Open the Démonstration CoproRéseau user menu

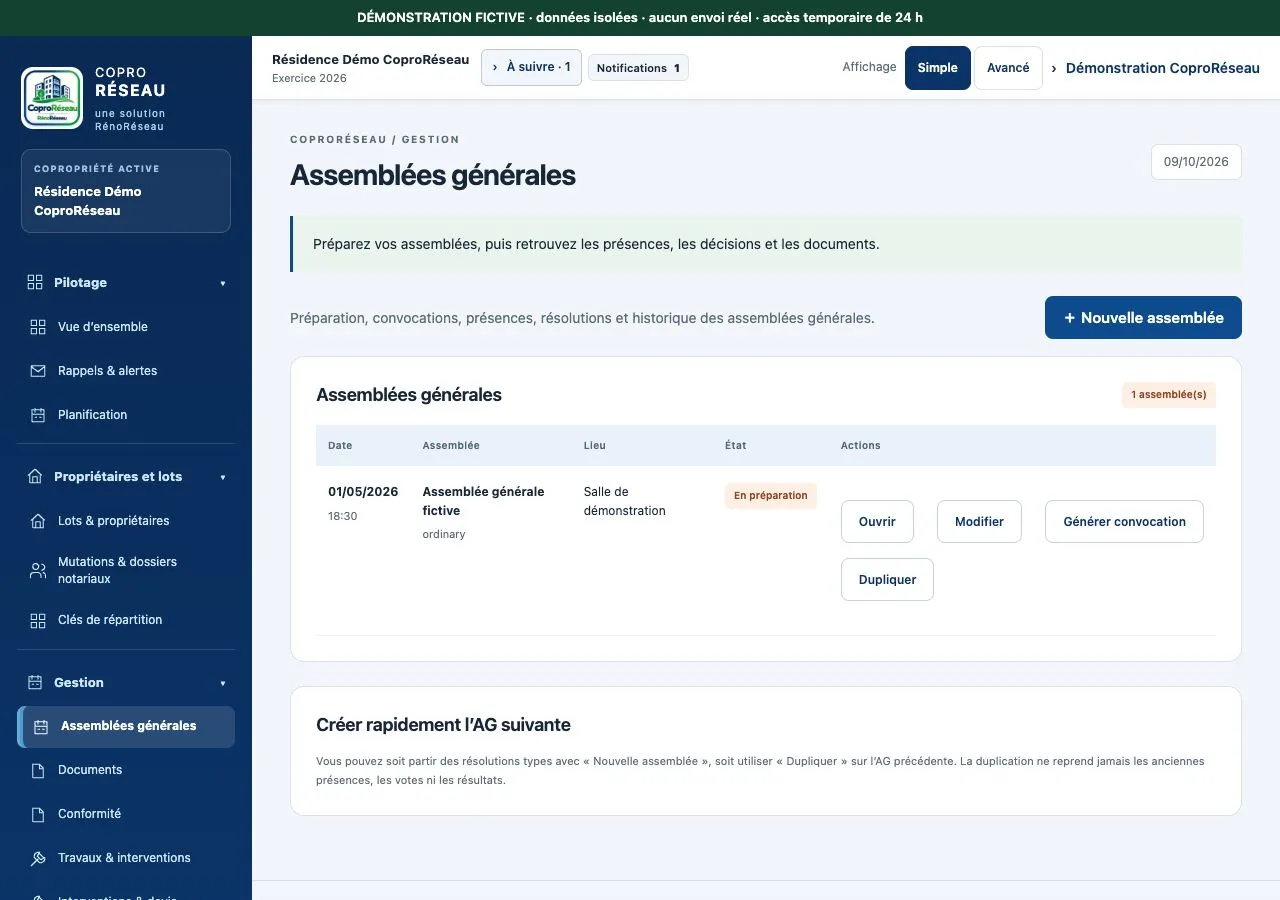1155,68
